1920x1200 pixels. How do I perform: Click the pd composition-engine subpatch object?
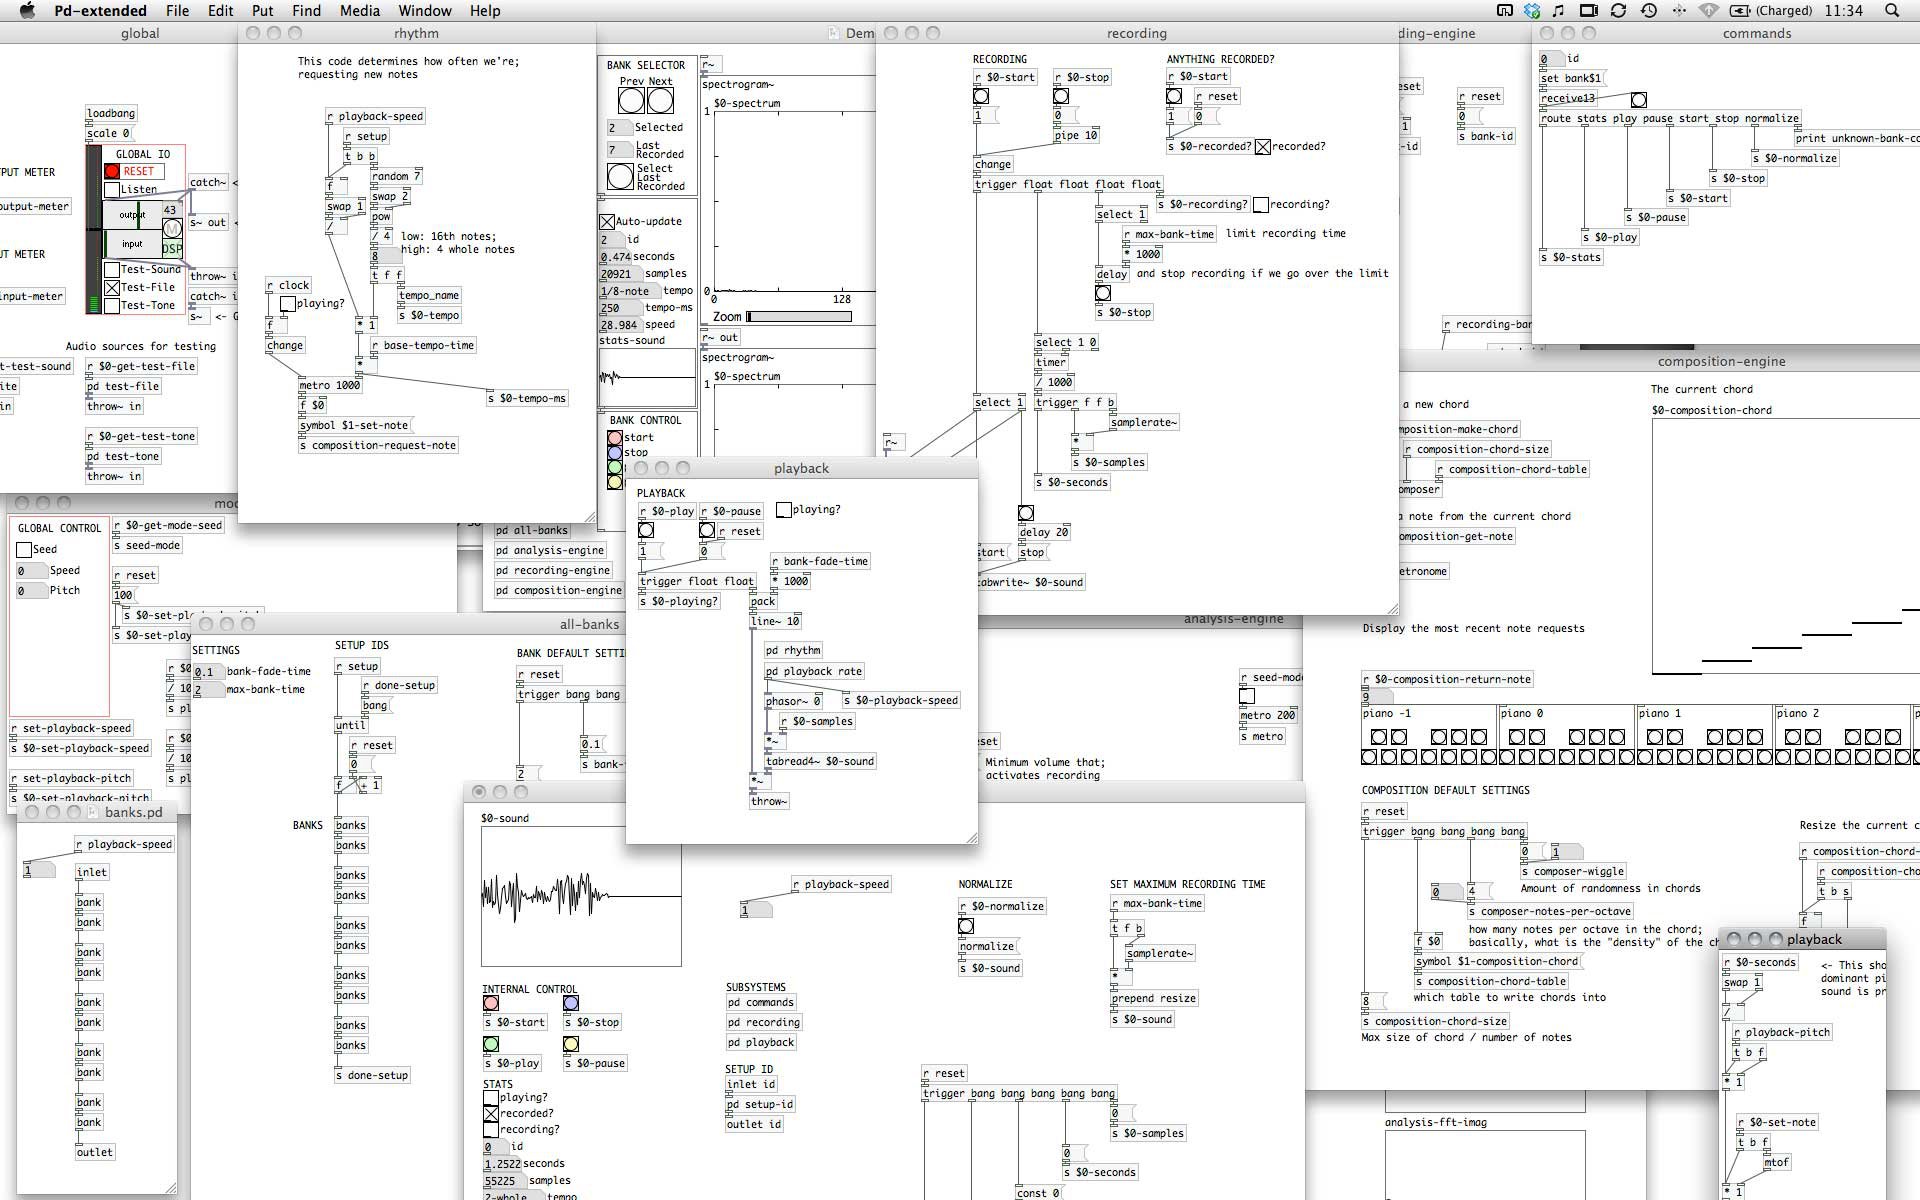(x=559, y=591)
